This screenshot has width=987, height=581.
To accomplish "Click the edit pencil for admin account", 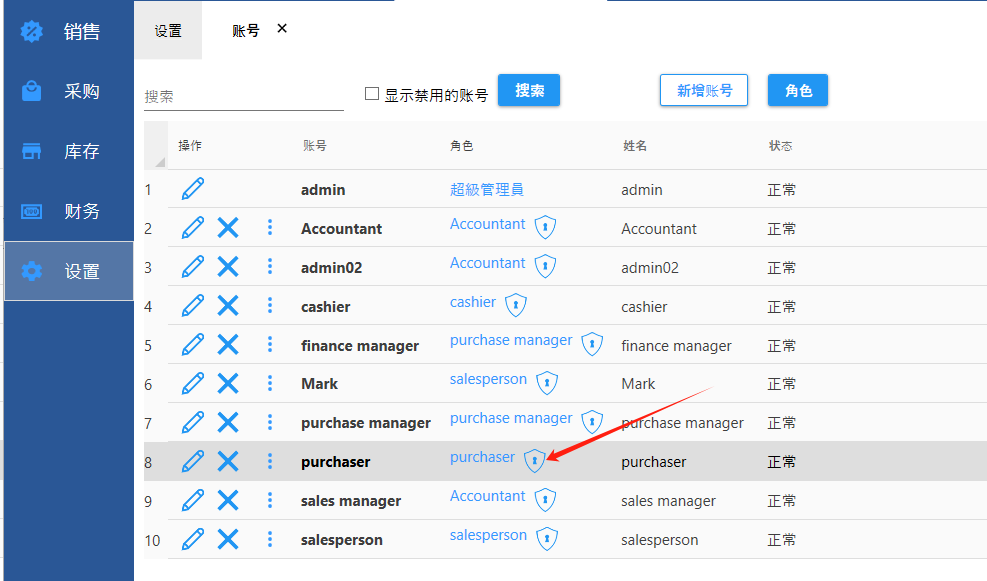I will (x=193, y=189).
